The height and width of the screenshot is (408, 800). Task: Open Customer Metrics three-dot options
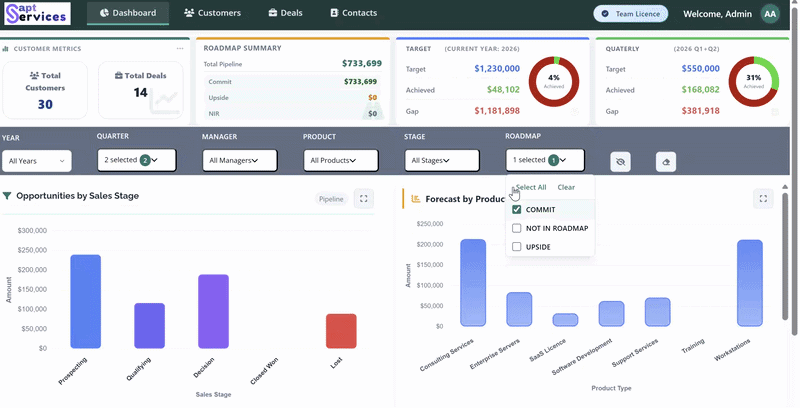tap(180, 49)
